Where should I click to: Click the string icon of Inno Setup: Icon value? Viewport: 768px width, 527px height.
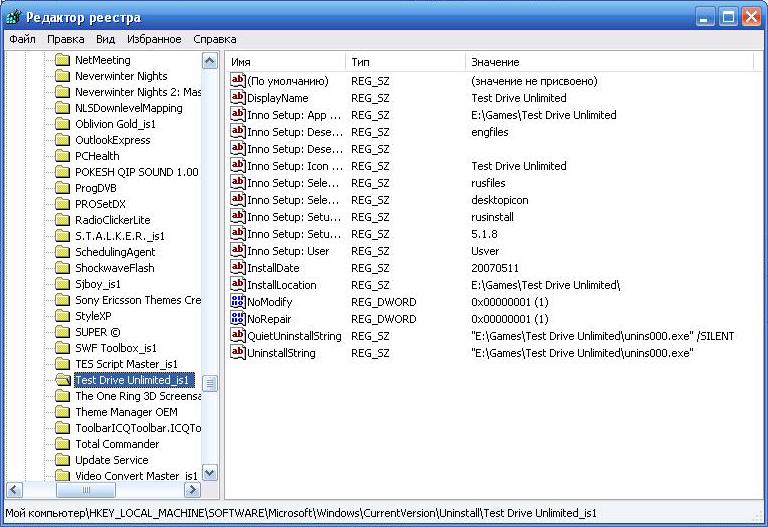point(238,166)
